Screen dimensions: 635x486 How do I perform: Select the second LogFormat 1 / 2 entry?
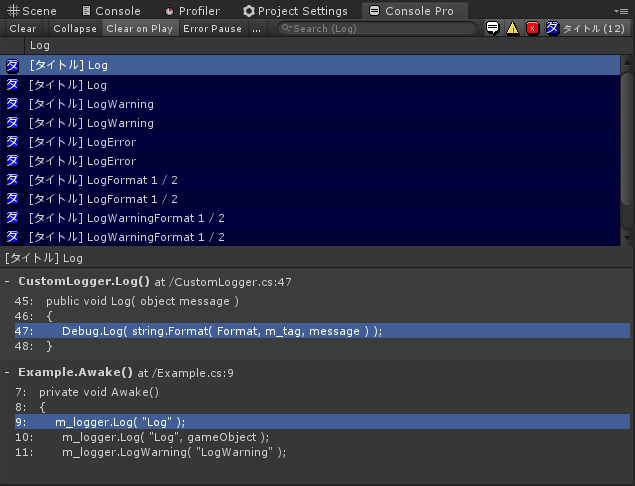(x=310, y=199)
